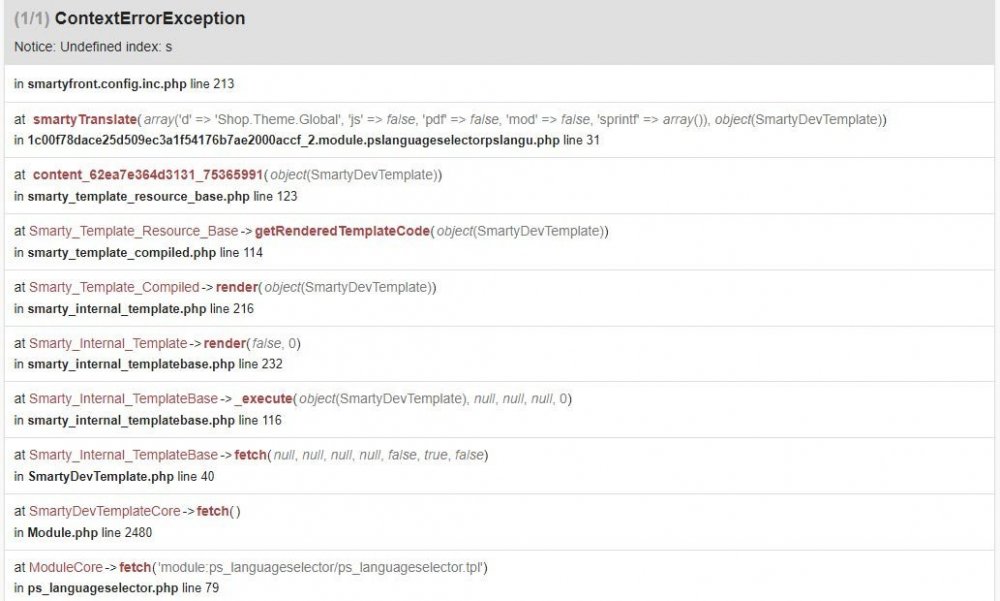Click the Smarty_Internal_Template render(false, 0) method

pos(225,343)
